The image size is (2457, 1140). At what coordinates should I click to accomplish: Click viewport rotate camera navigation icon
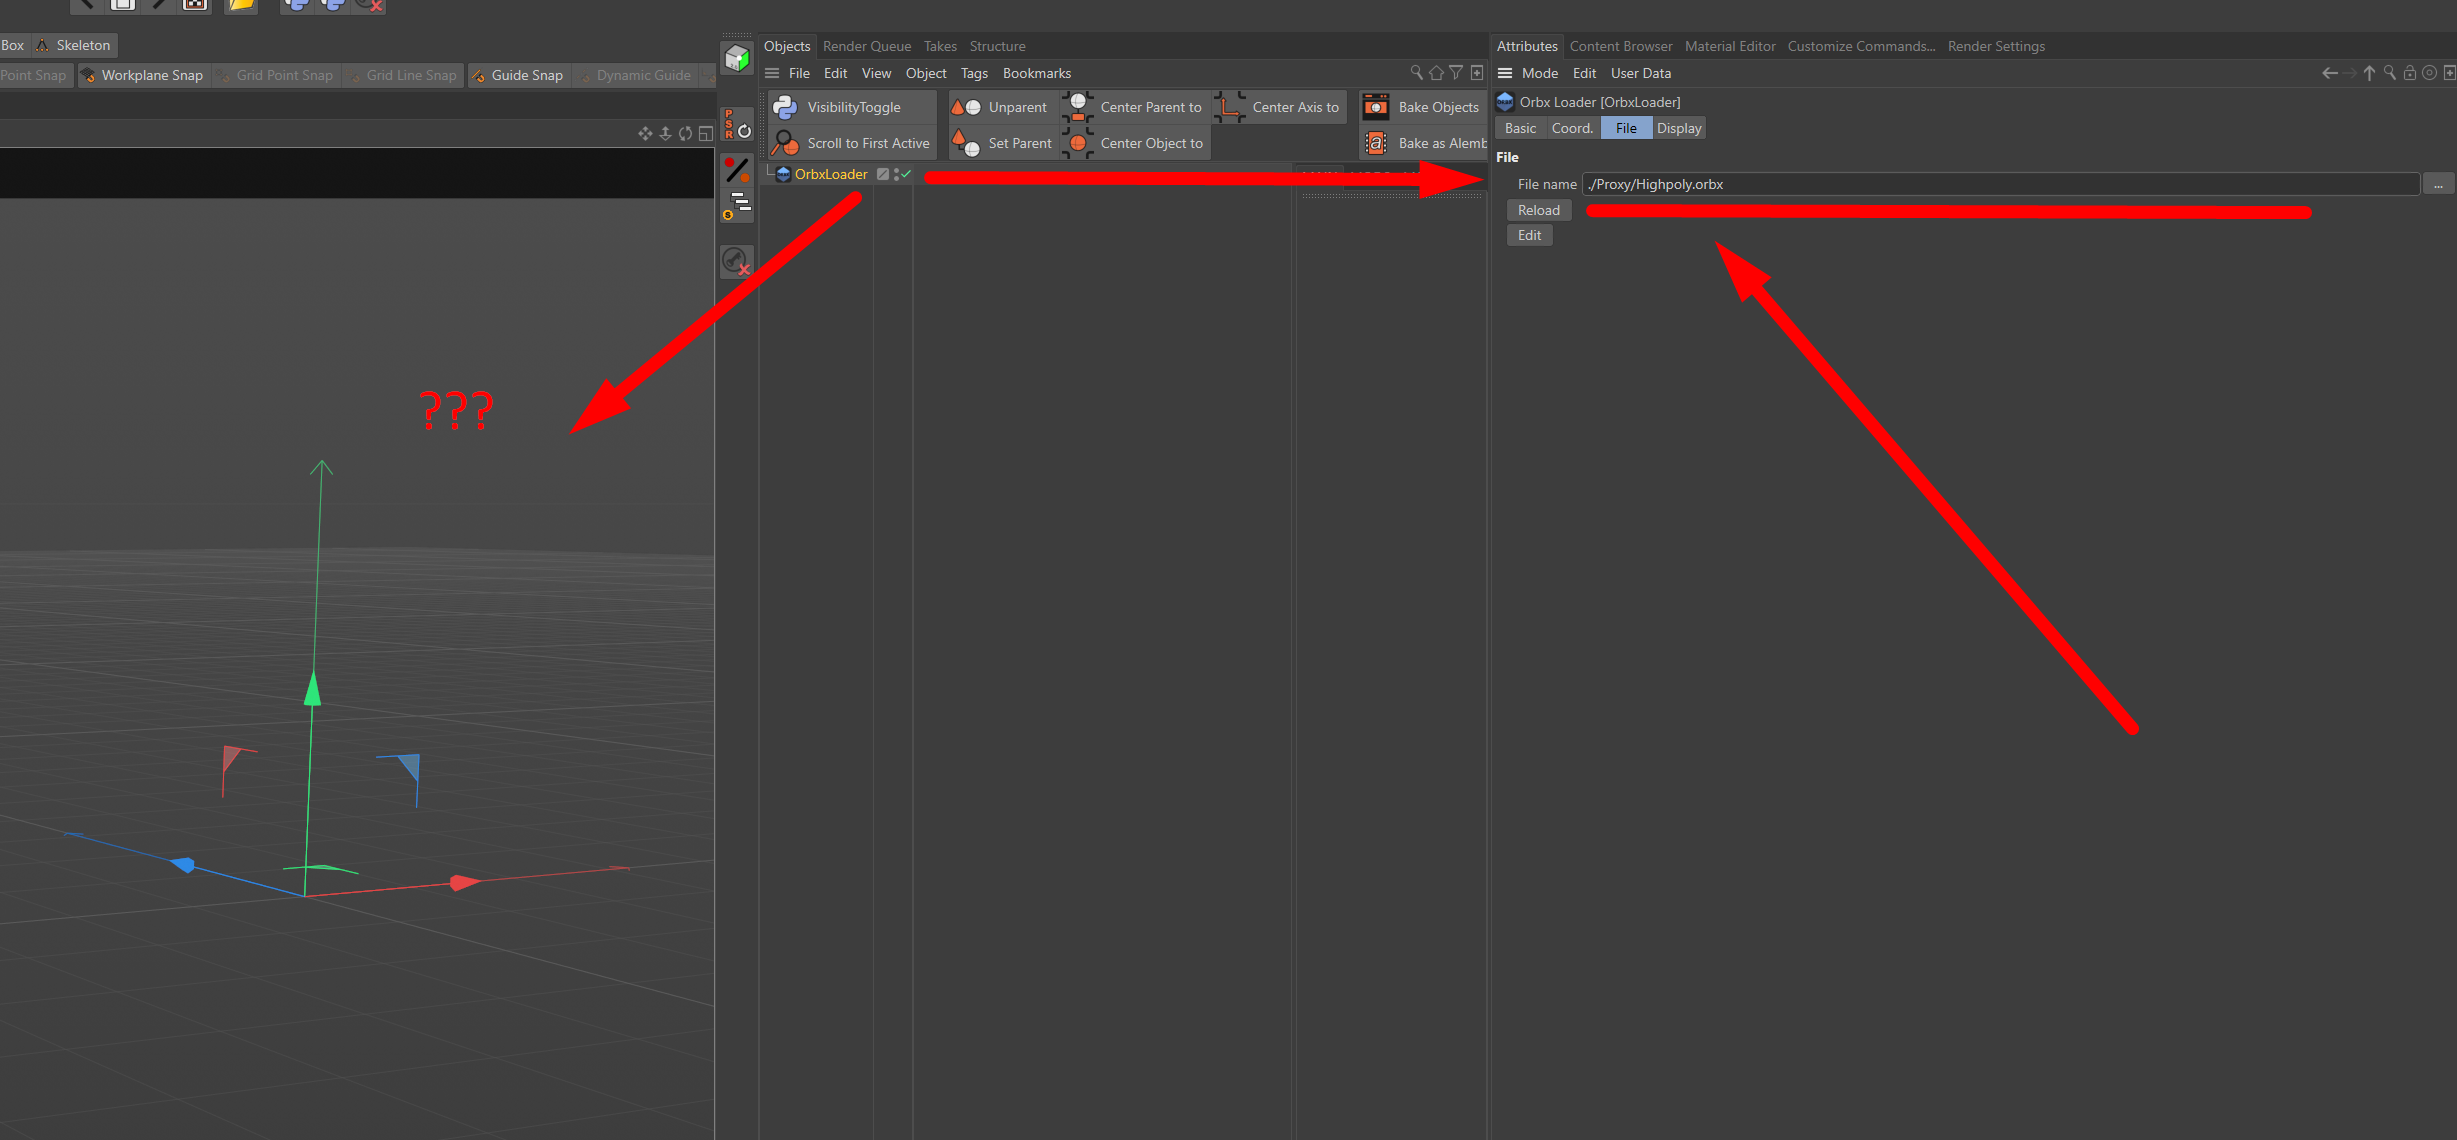(685, 133)
